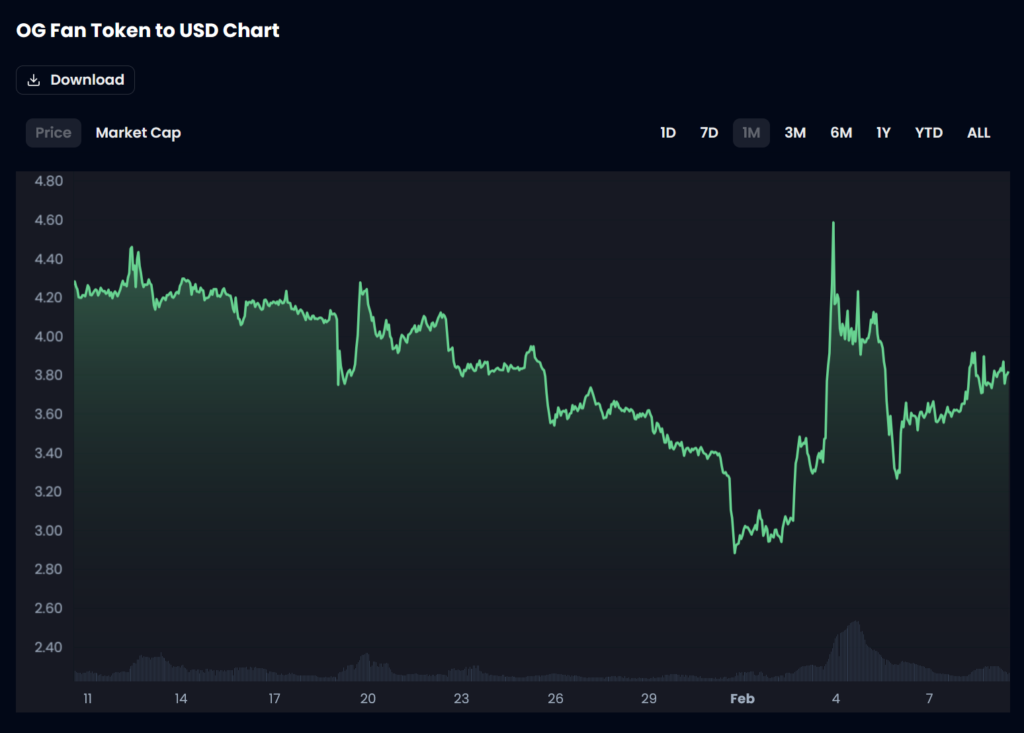1024x733 pixels.
Task: Click the 4.80 price axis label
Action: click(49, 182)
